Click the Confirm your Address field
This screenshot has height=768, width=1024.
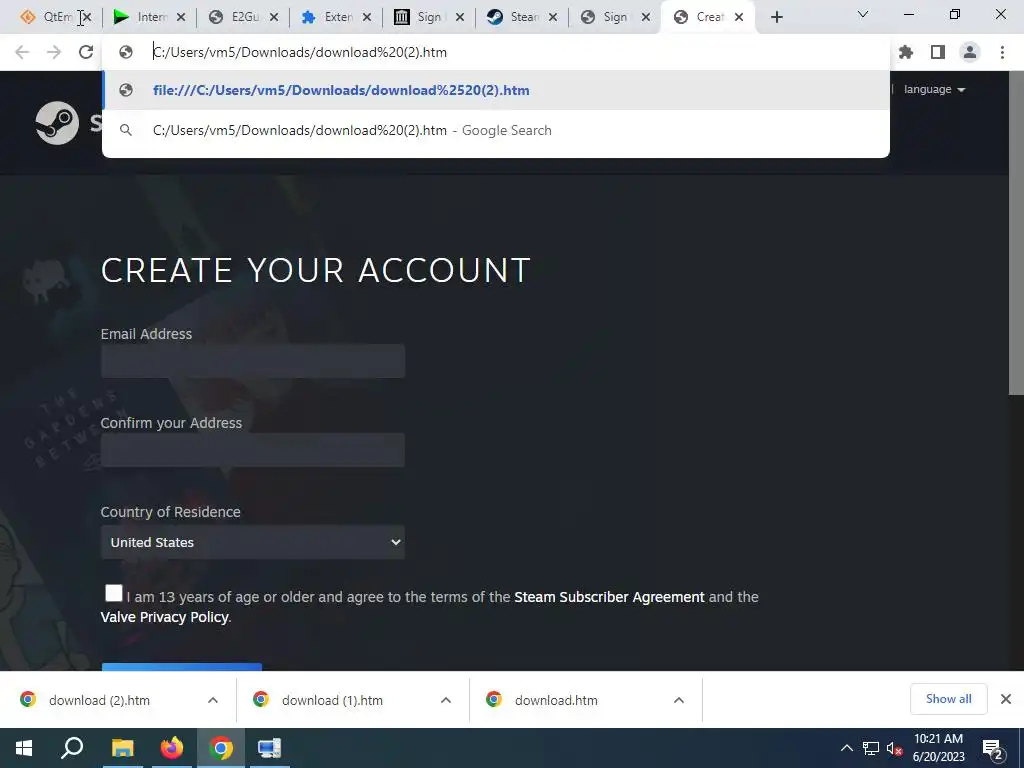[253, 449]
